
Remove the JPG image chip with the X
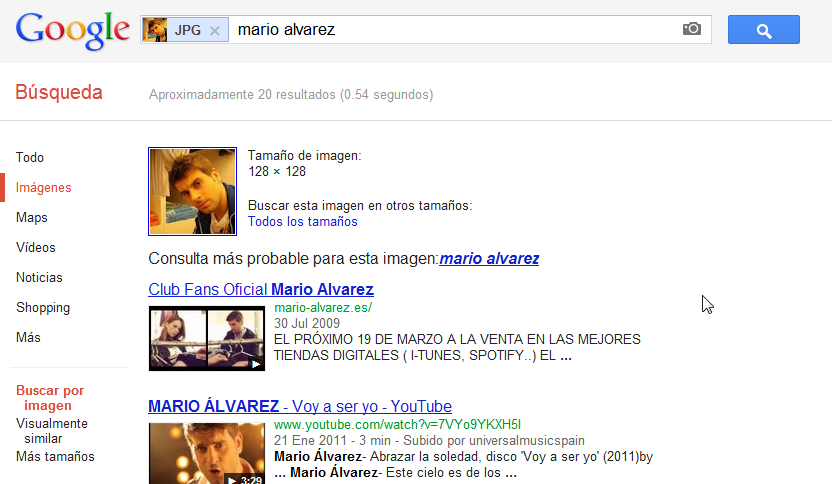[x=214, y=31]
